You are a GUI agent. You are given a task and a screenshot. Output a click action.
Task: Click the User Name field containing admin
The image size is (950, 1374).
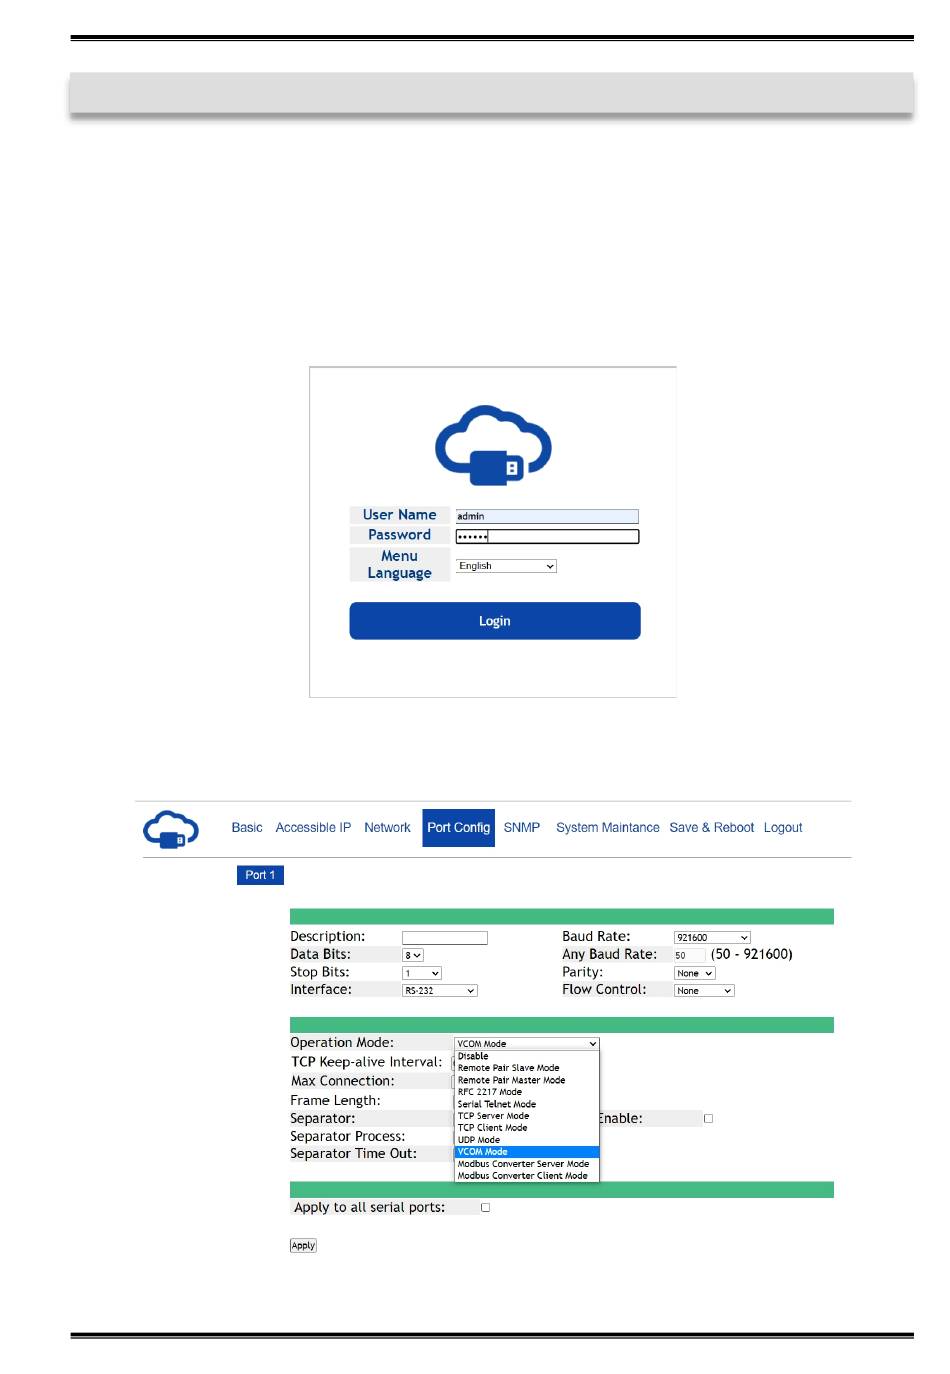[x=547, y=516]
